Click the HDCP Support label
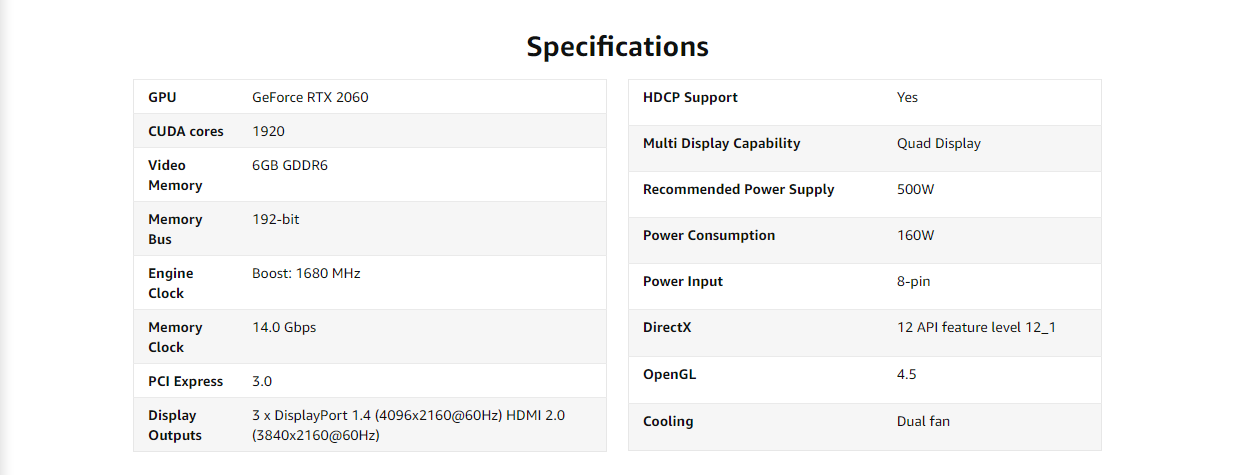Viewport: 1247px width, 475px height. click(690, 97)
